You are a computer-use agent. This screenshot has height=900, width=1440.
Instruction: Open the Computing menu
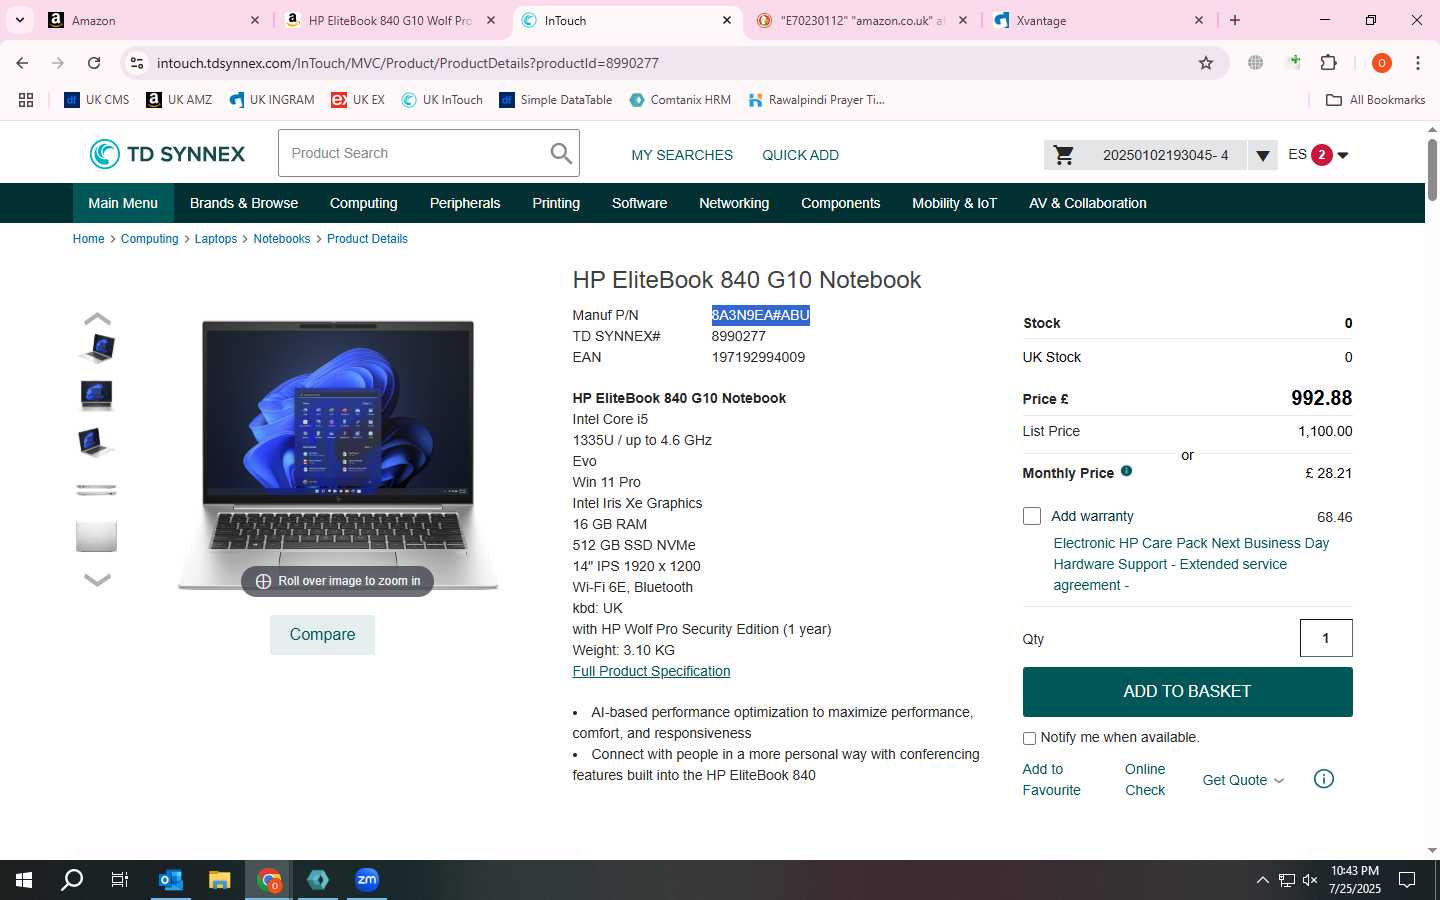tap(364, 203)
